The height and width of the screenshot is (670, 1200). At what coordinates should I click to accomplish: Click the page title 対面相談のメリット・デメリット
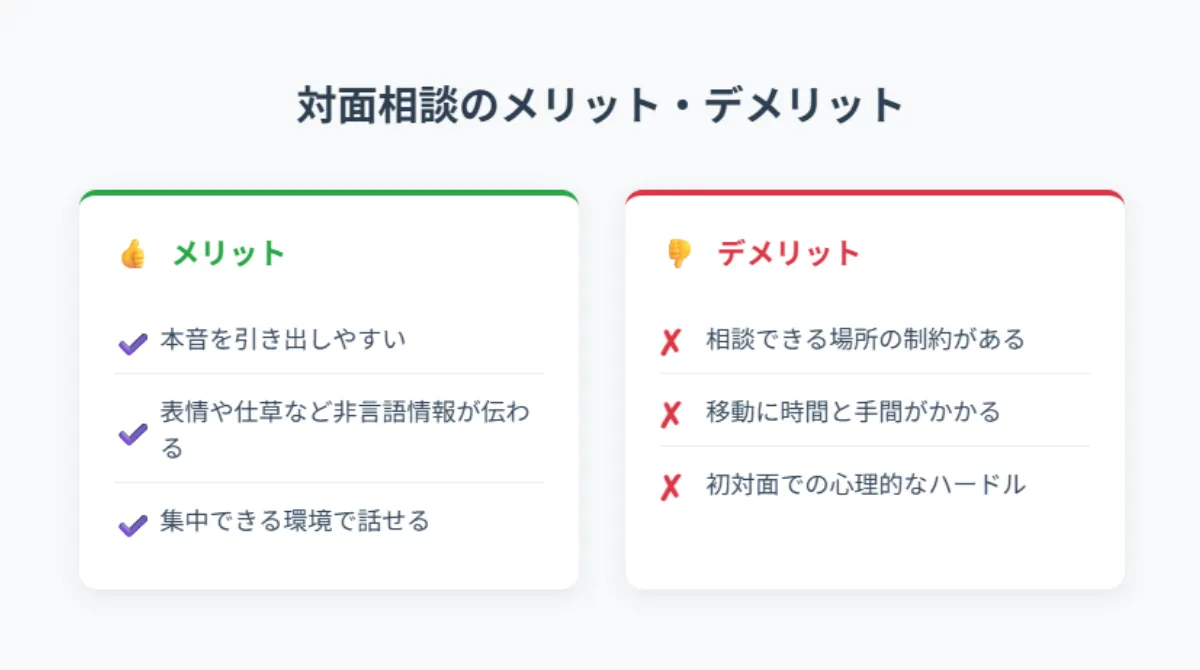[600, 106]
